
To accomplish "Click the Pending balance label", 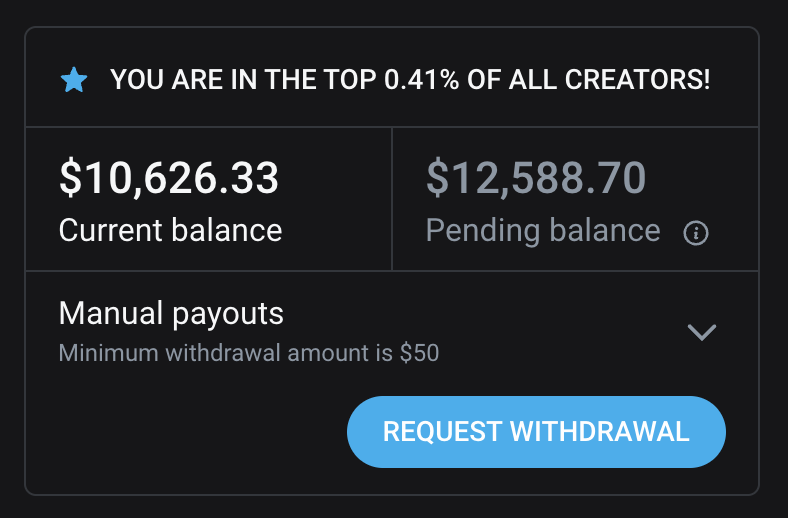I will coord(543,232).
